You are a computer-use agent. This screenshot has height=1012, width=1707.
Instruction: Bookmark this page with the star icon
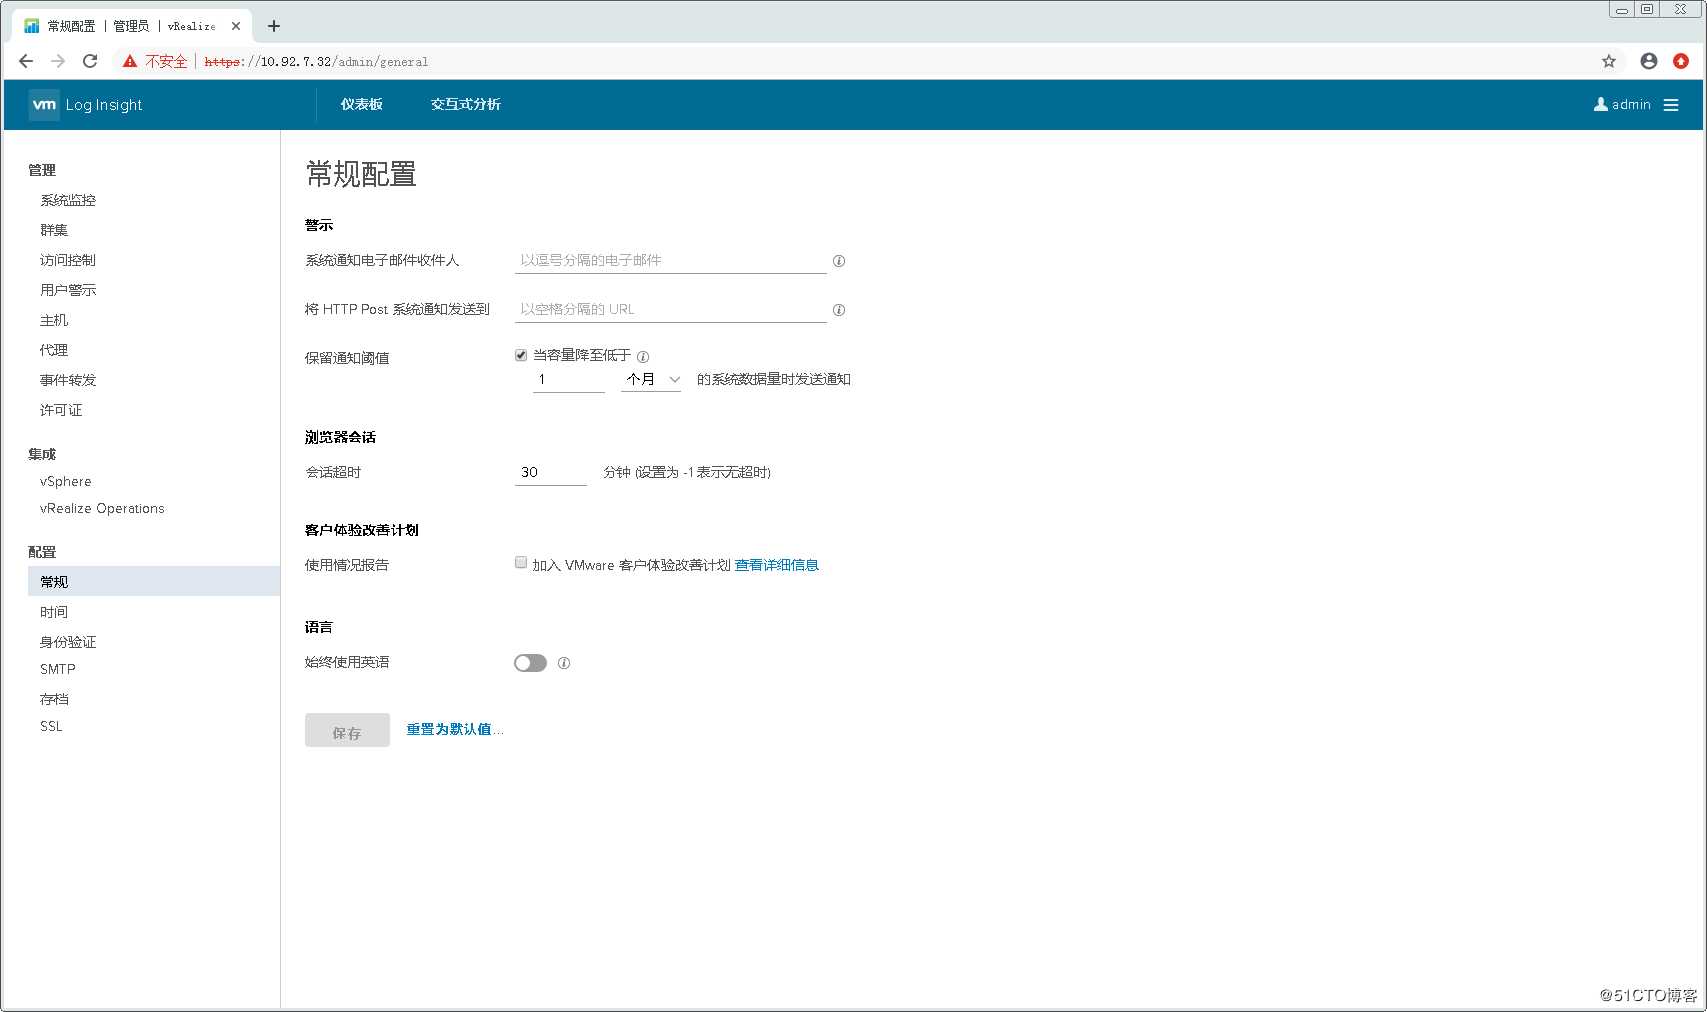pyautogui.click(x=1609, y=61)
